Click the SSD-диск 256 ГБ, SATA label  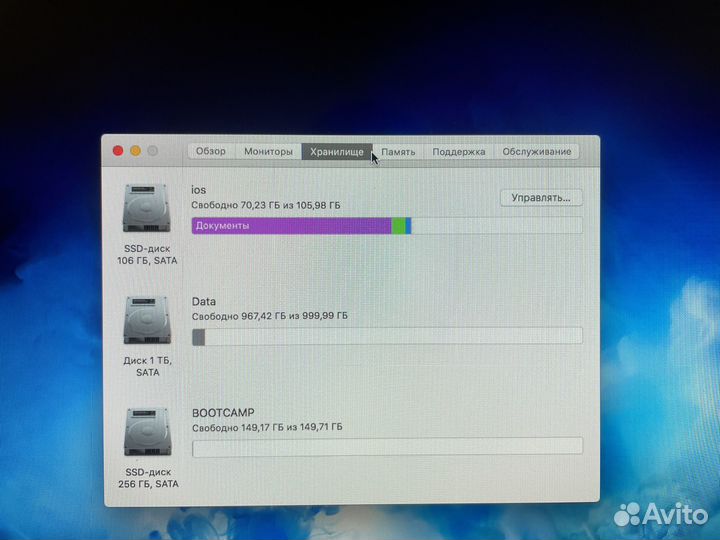click(x=148, y=478)
